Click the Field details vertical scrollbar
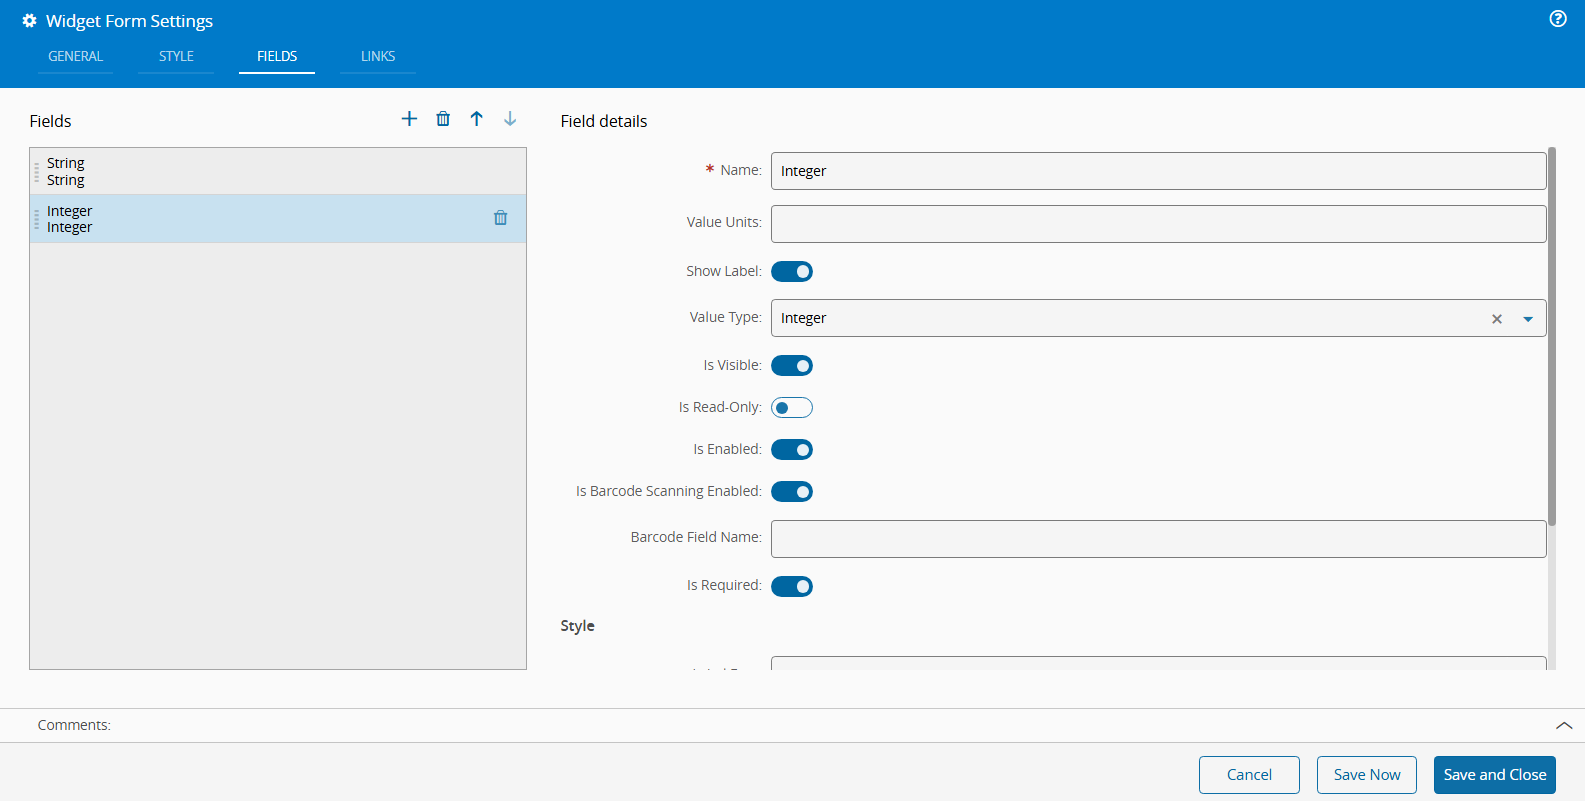The image size is (1585, 801). (x=1551, y=335)
